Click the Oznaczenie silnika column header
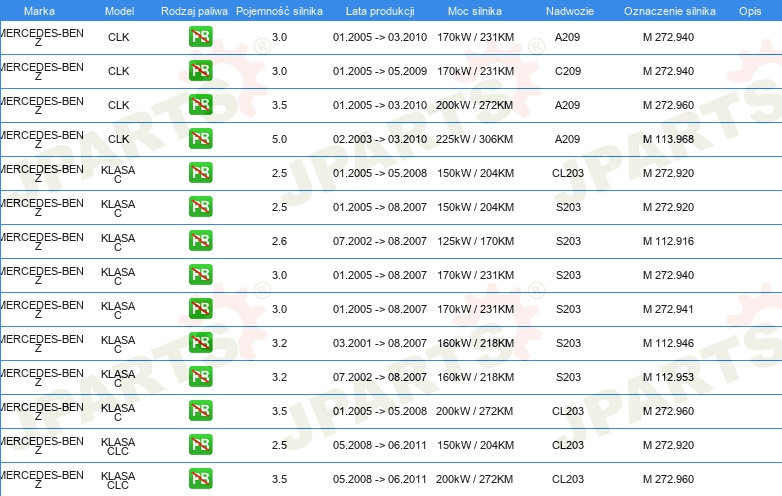This screenshot has height=496, width=782. [670, 11]
